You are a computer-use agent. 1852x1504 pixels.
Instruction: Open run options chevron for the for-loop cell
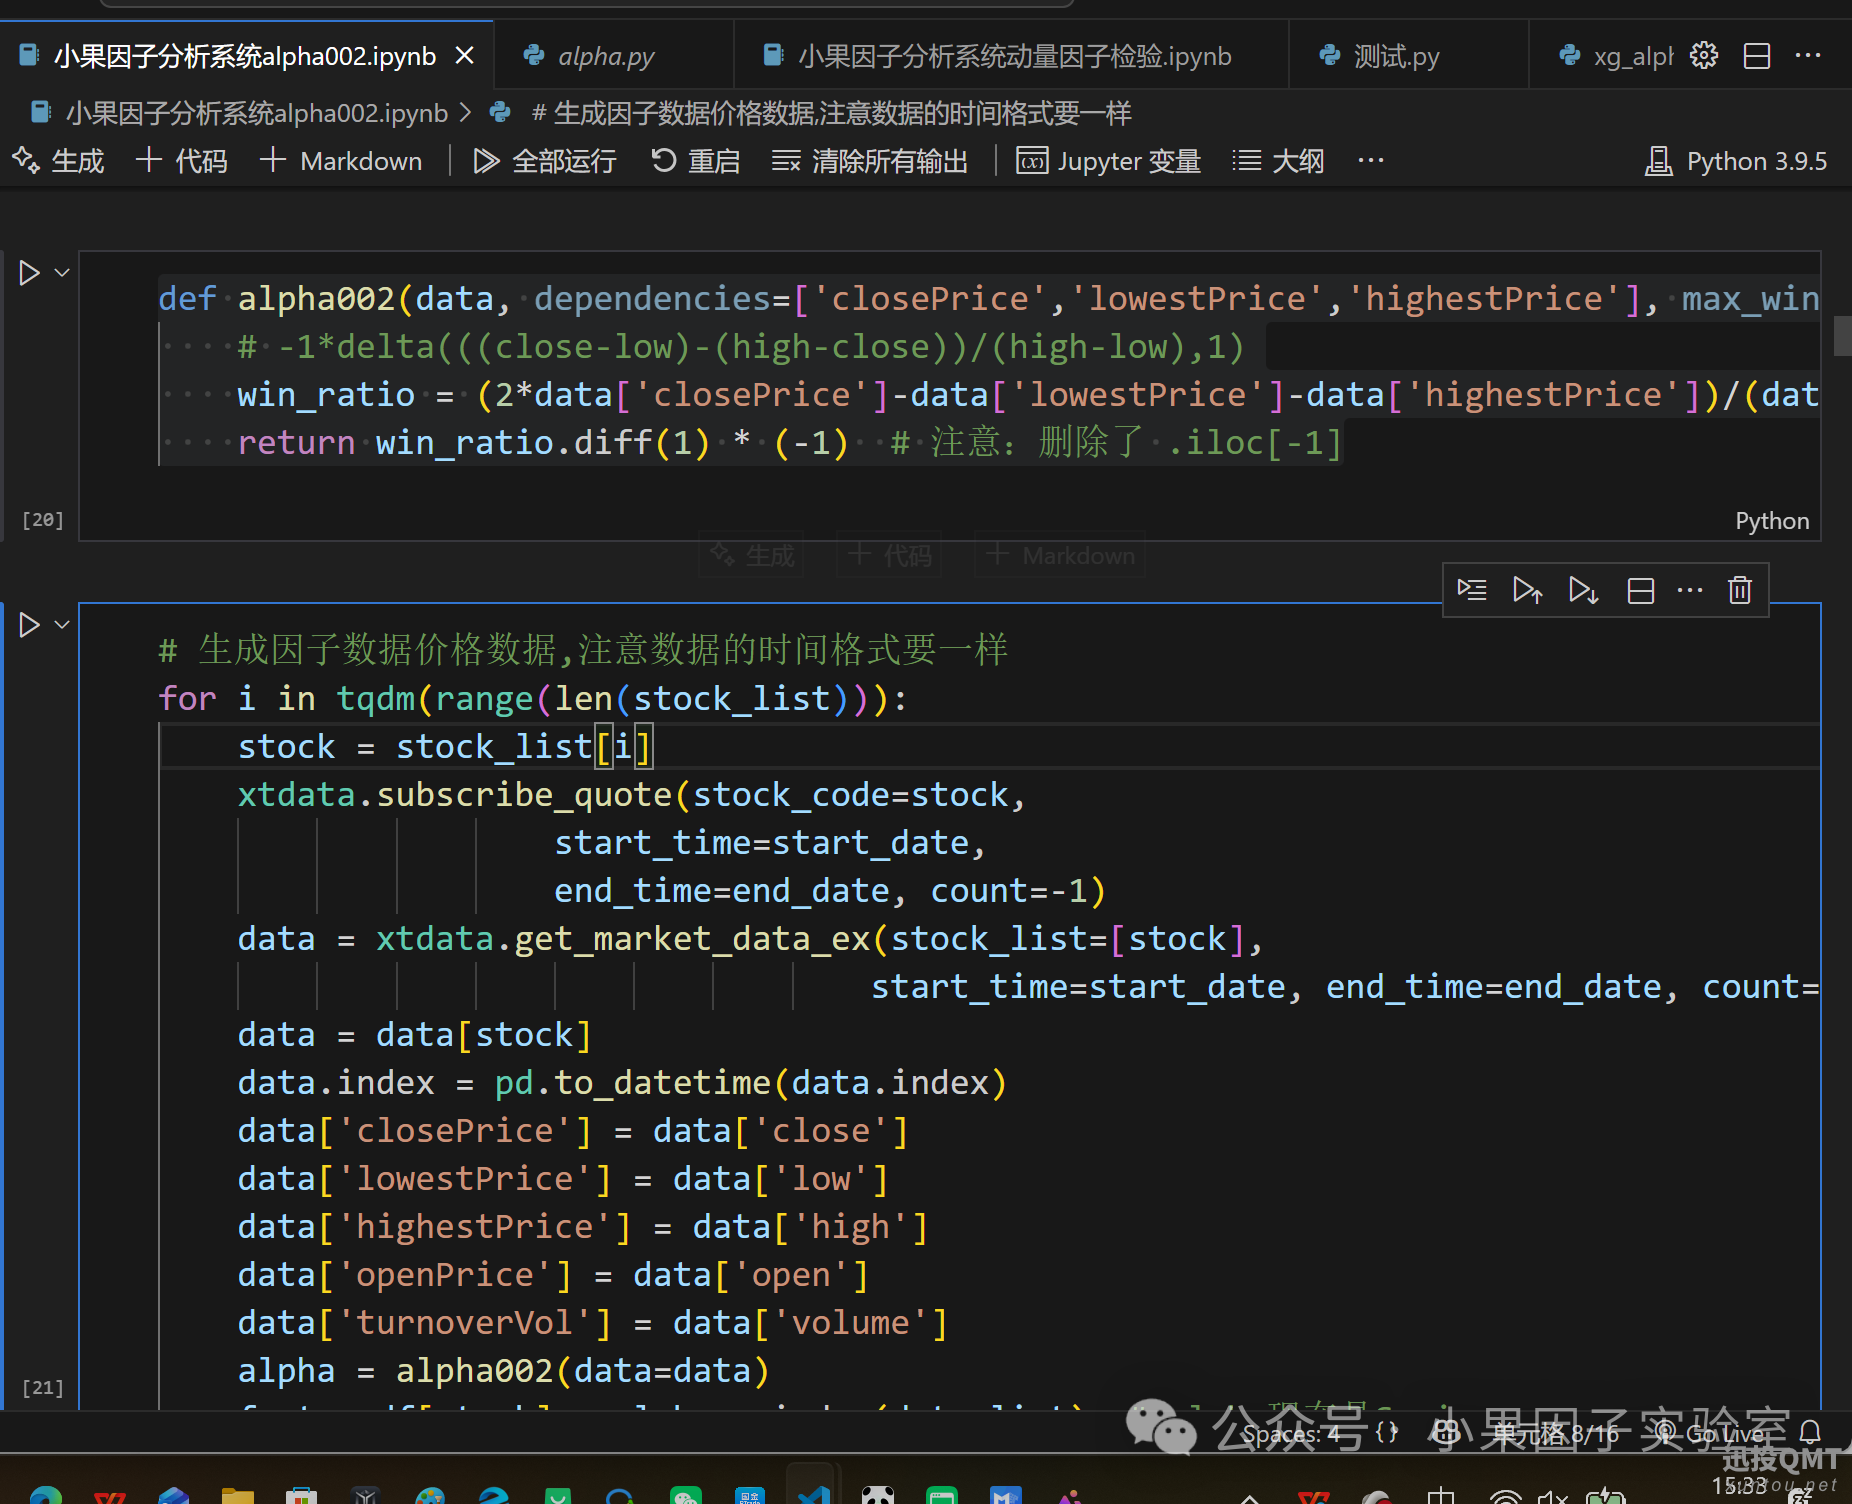pyautogui.click(x=62, y=625)
